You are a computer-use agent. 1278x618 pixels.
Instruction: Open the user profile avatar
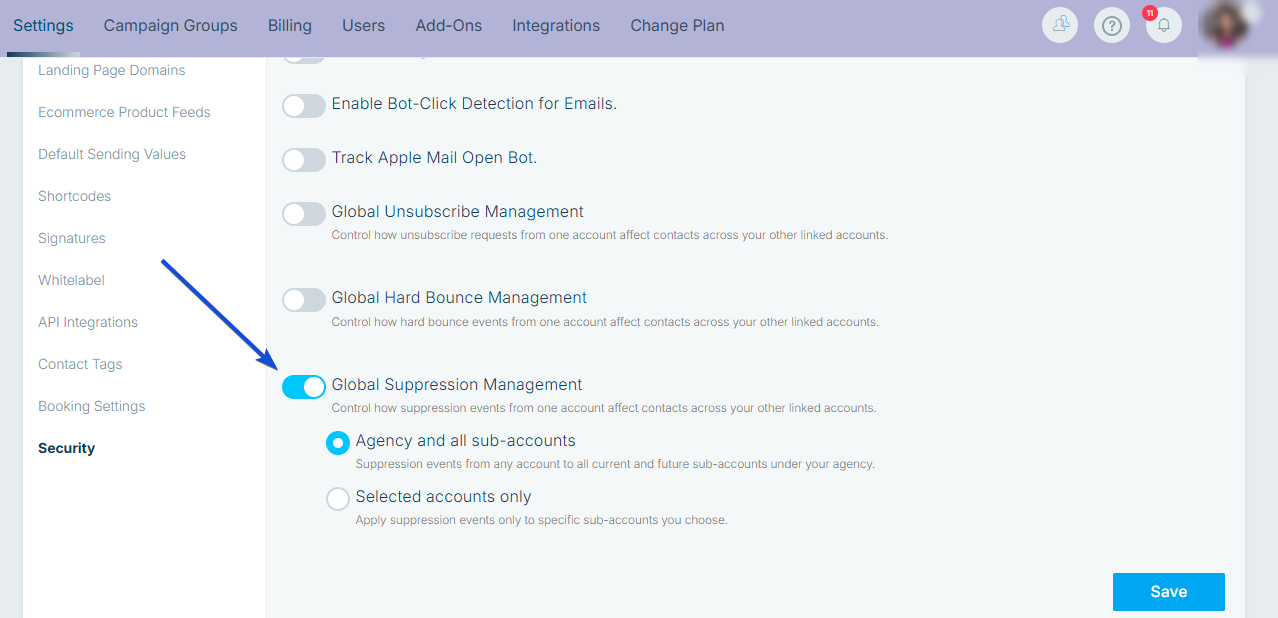click(x=1225, y=25)
